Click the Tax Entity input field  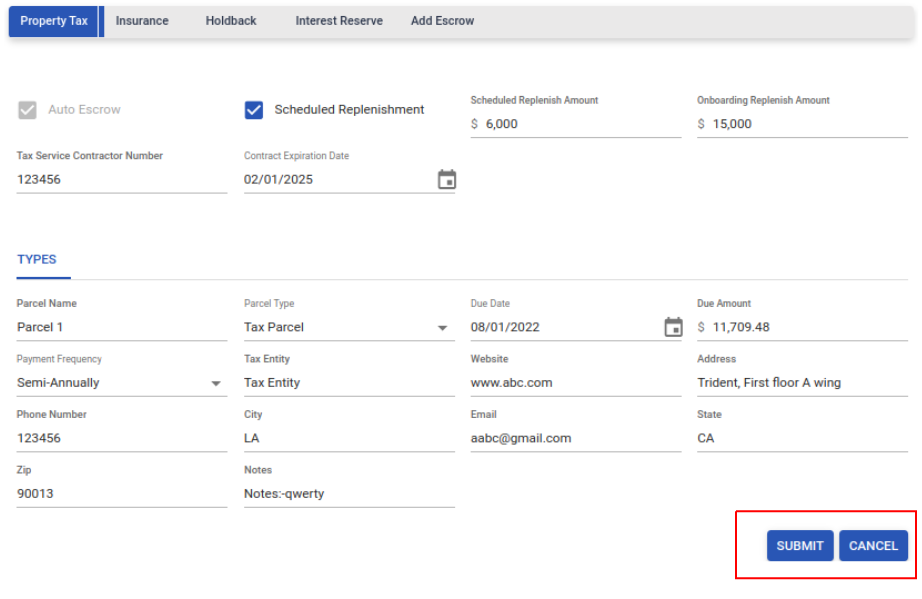click(x=349, y=383)
